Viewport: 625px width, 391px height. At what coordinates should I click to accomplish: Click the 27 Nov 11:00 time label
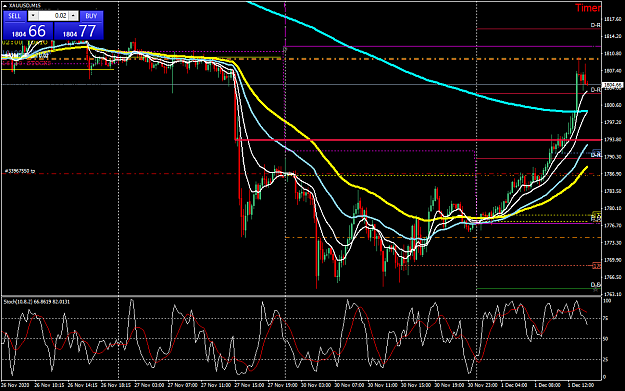216,385
